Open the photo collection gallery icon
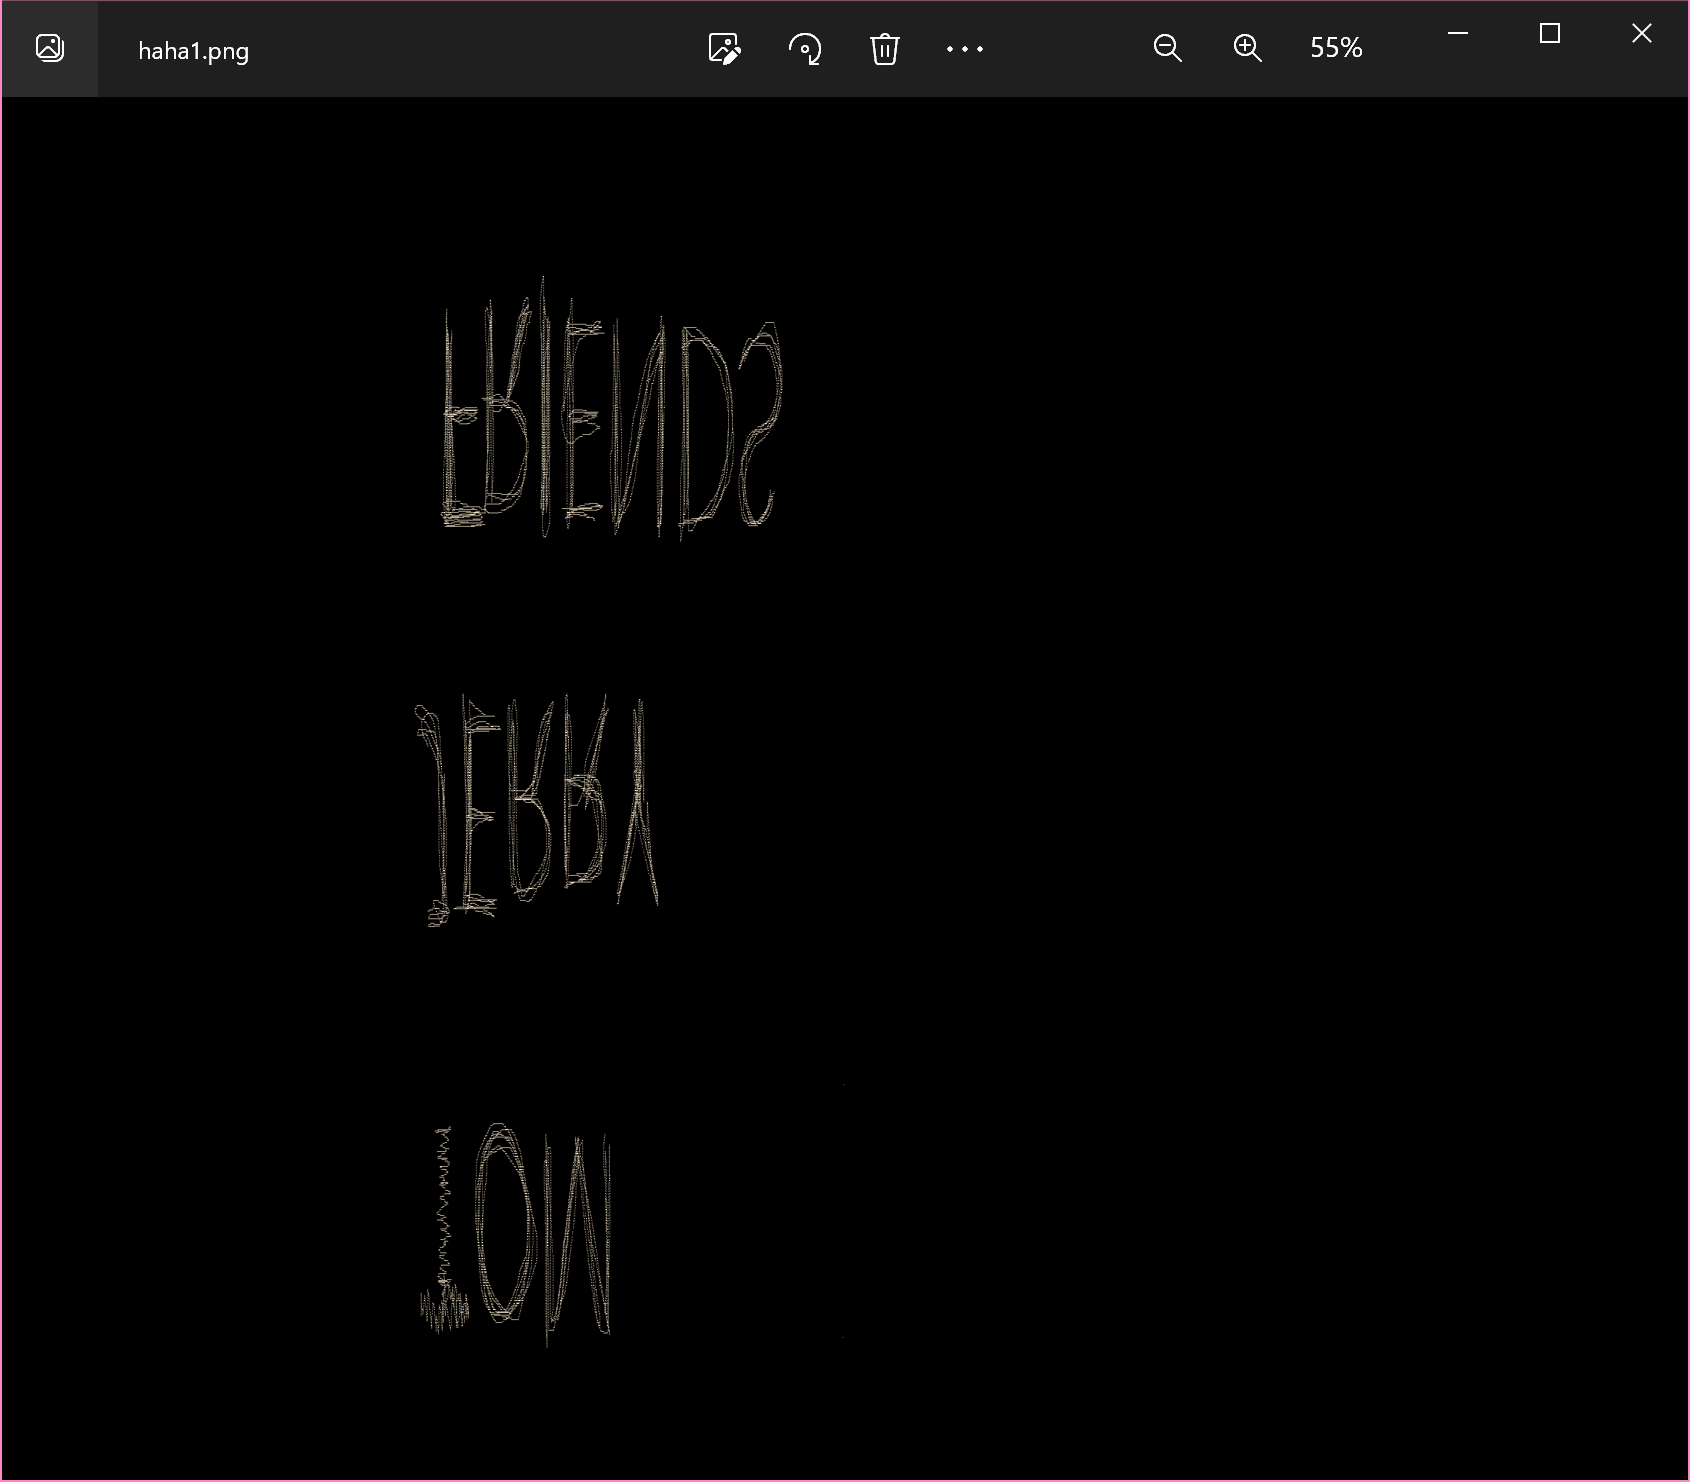The height and width of the screenshot is (1482, 1690). (x=49, y=48)
